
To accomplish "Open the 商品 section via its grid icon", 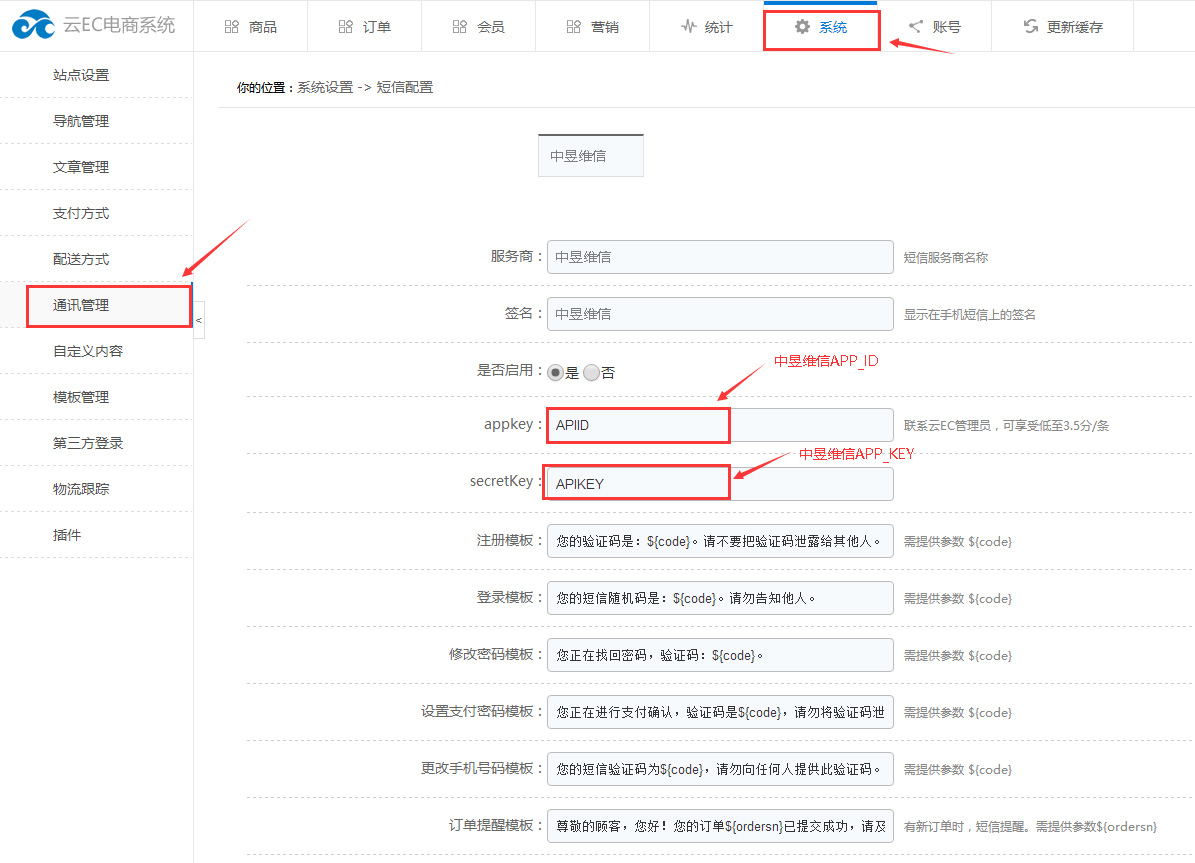I will coord(232,27).
